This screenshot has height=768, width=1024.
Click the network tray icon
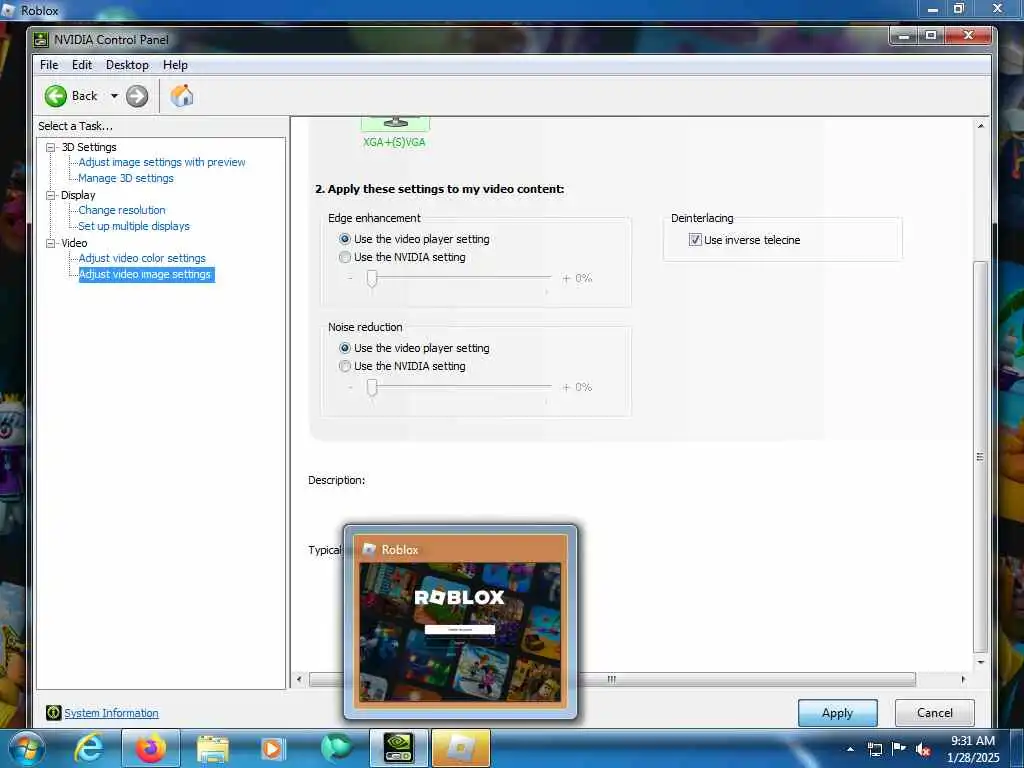point(874,749)
